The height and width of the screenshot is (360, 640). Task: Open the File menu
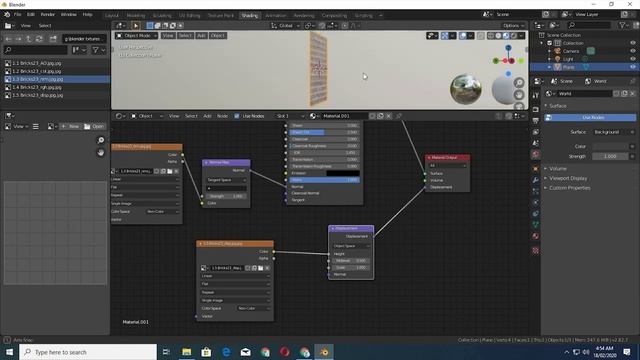click(x=18, y=14)
